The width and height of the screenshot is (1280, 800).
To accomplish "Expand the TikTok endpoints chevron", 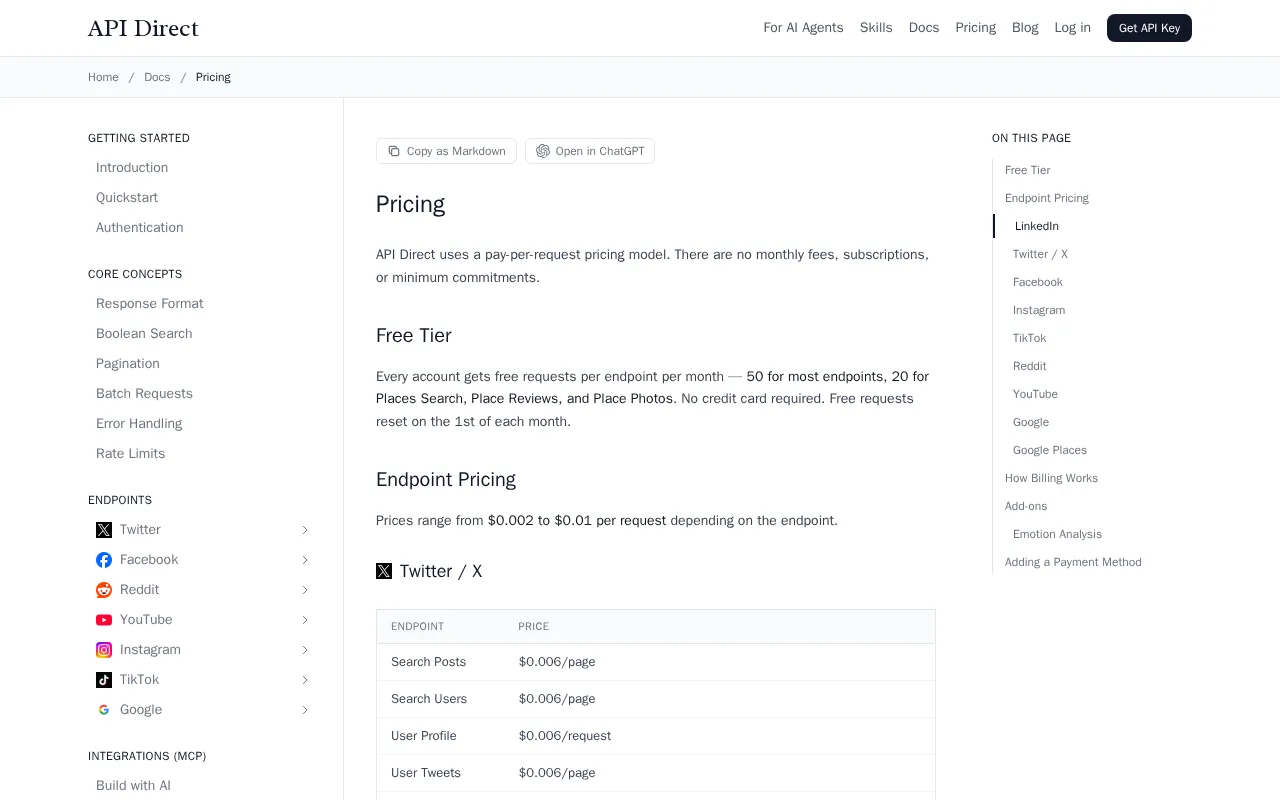I will tap(305, 680).
